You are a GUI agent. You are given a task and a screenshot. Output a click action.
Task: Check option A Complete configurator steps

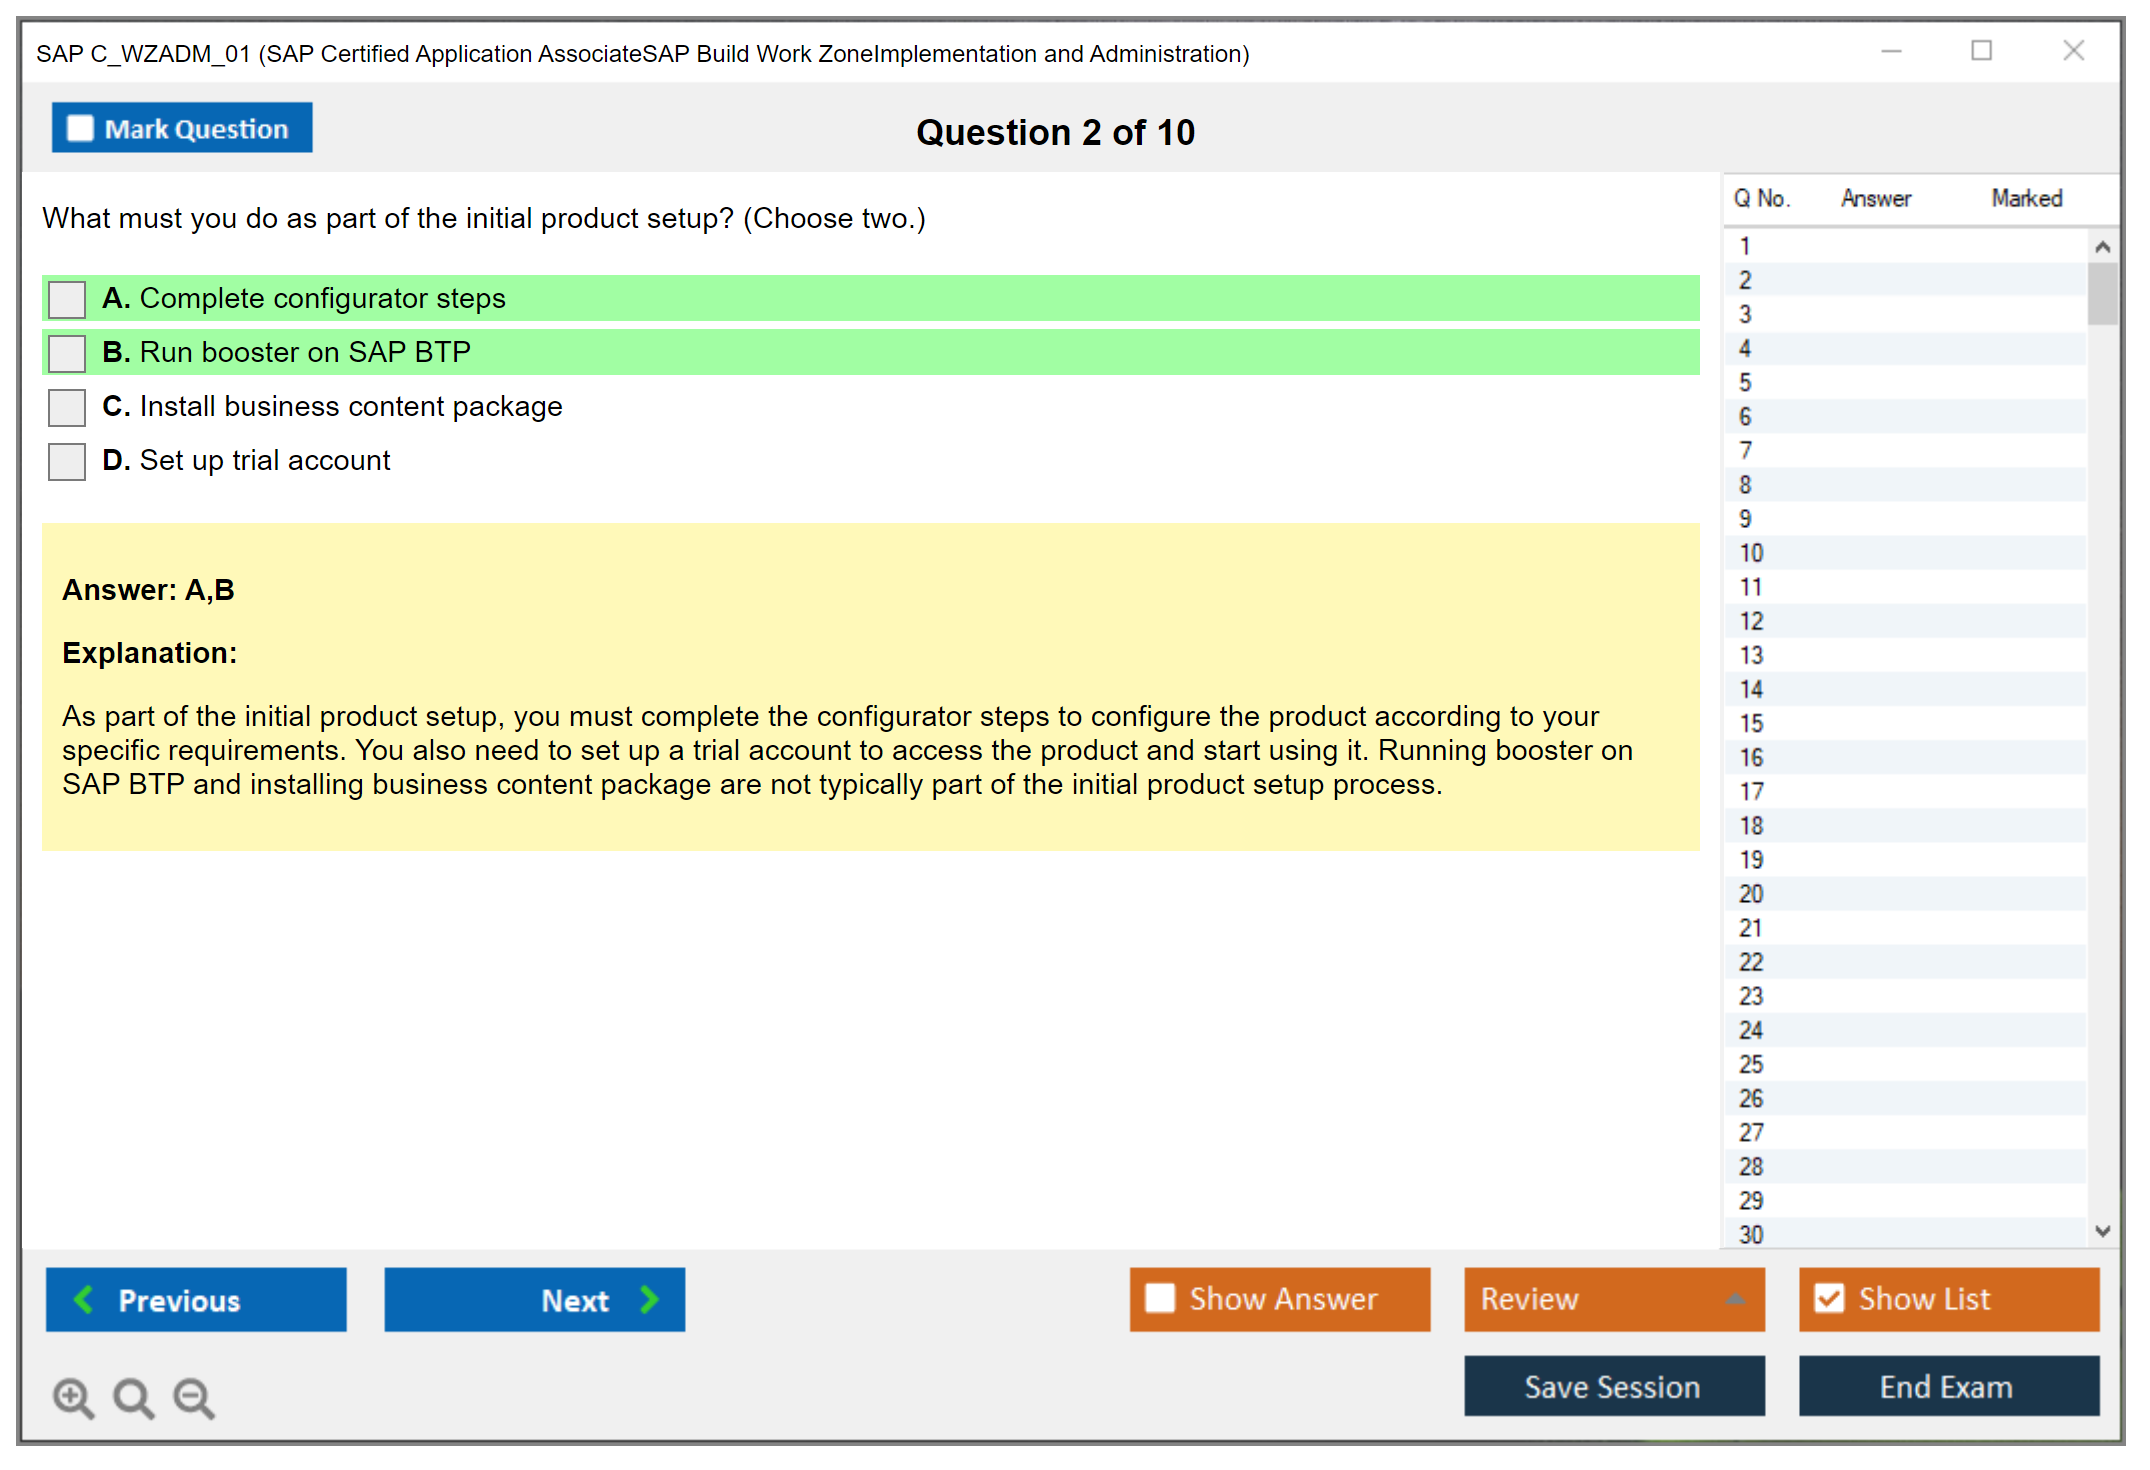click(x=67, y=299)
